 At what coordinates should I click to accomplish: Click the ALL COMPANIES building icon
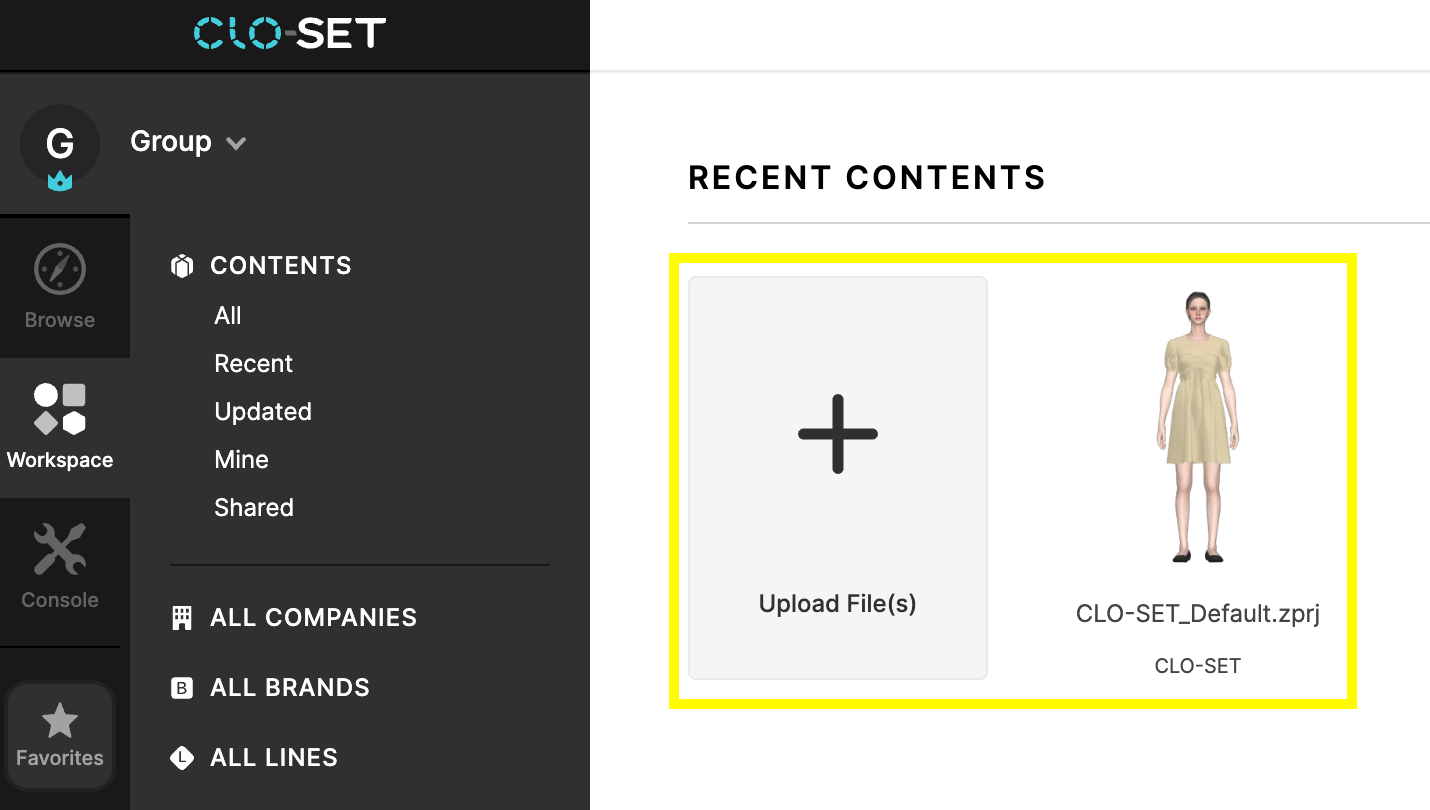181,617
